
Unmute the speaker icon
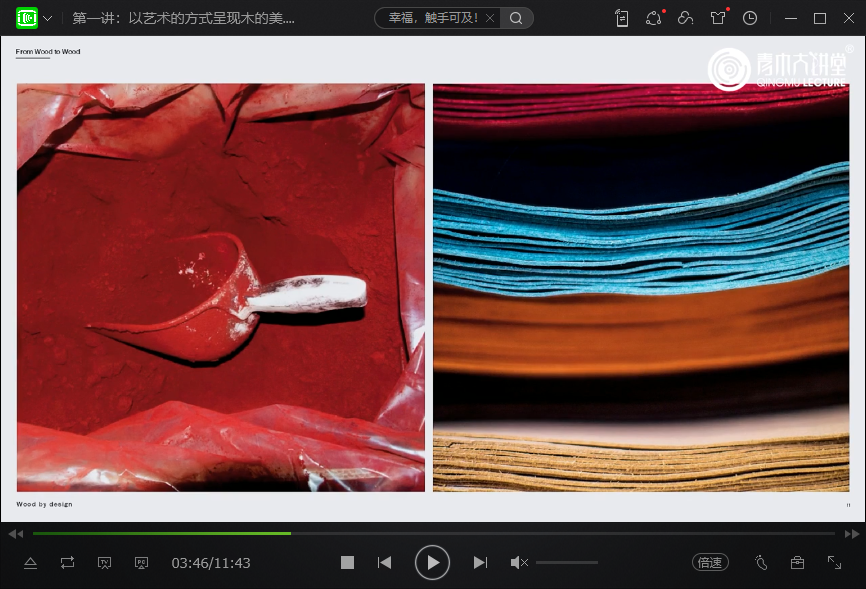click(519, 562)
